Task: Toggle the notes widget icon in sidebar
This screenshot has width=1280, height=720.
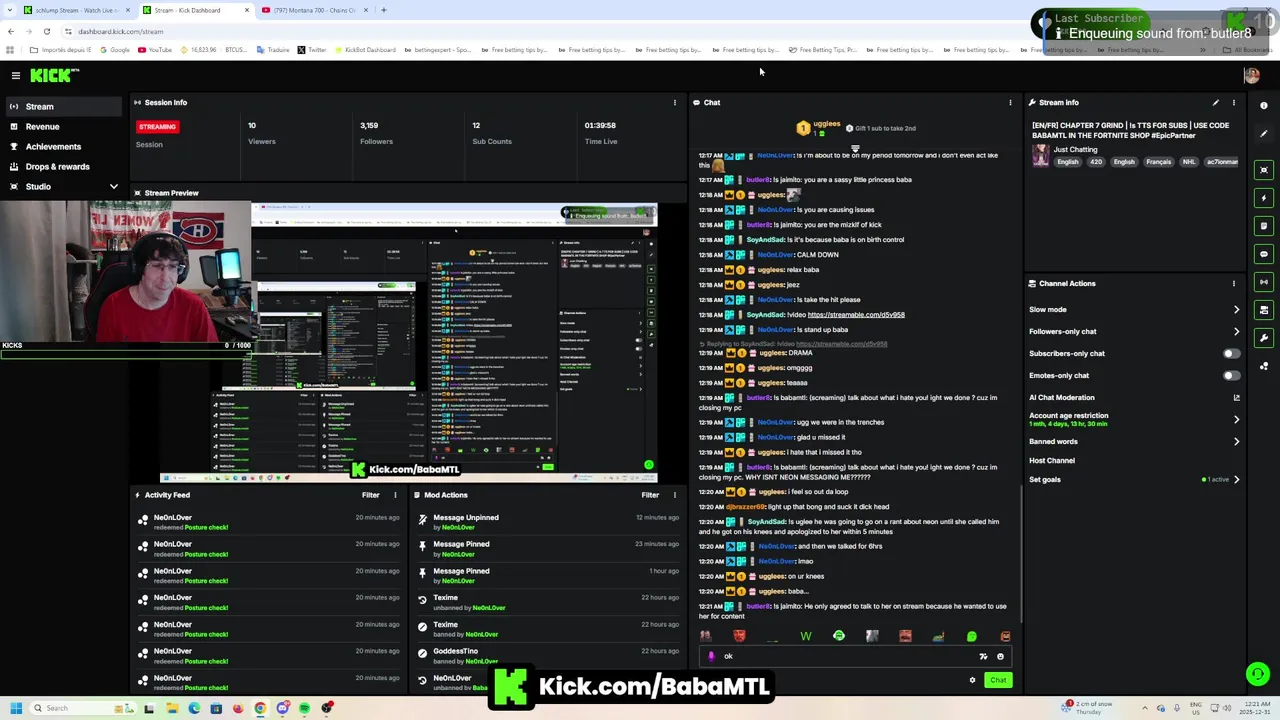Action: point(1264,226)
